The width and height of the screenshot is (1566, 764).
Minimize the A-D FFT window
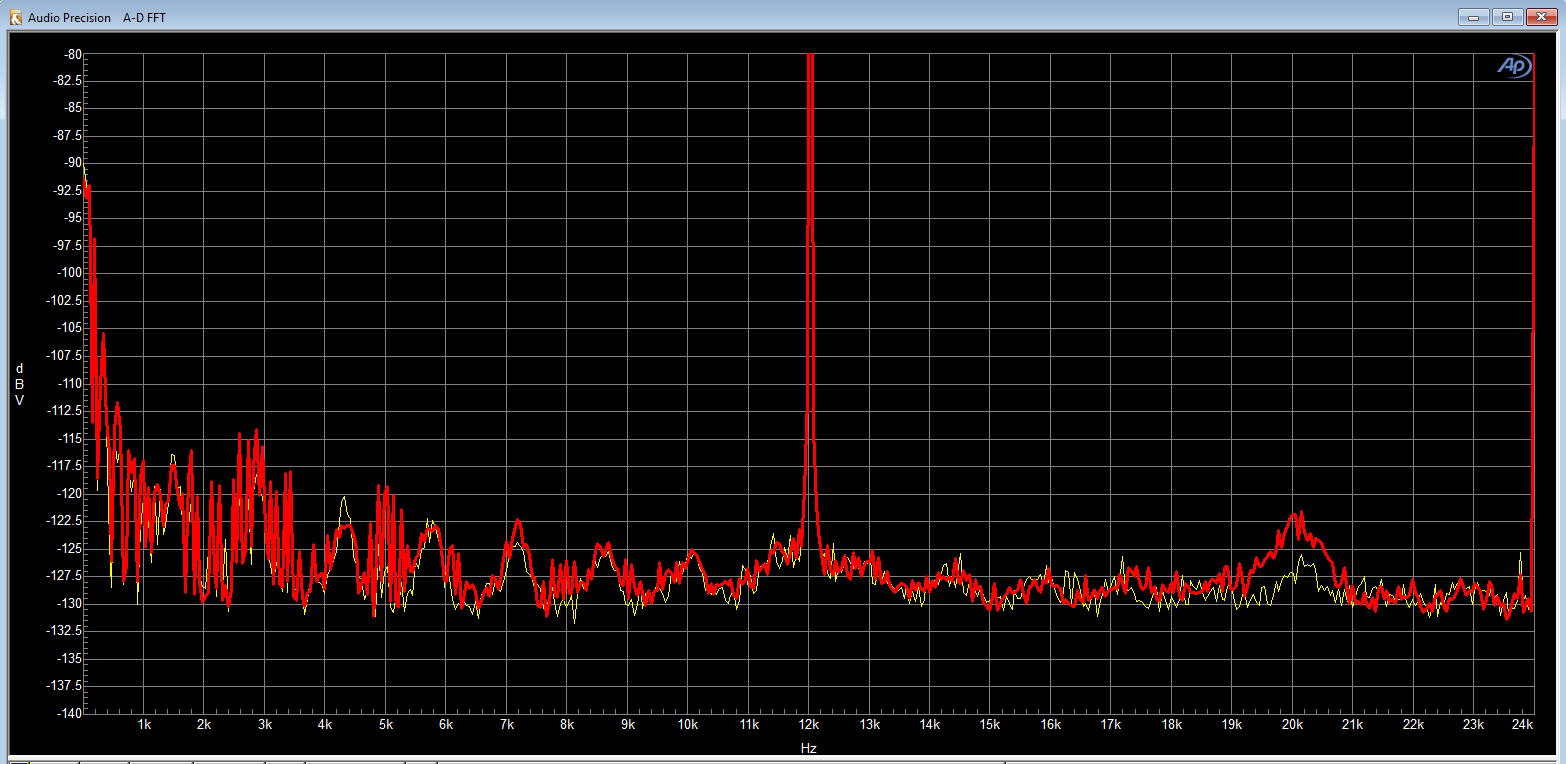(x=1474, y=16)
